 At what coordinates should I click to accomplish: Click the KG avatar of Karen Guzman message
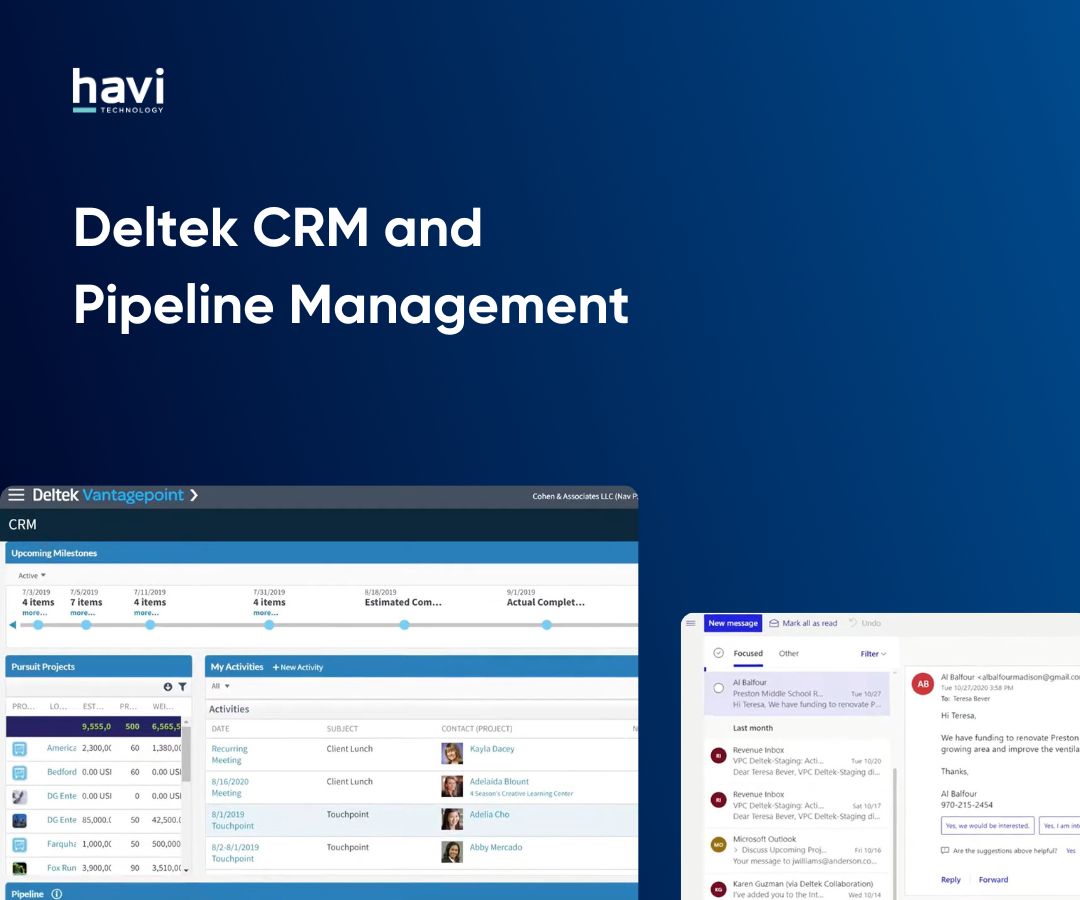coord(718,889)
